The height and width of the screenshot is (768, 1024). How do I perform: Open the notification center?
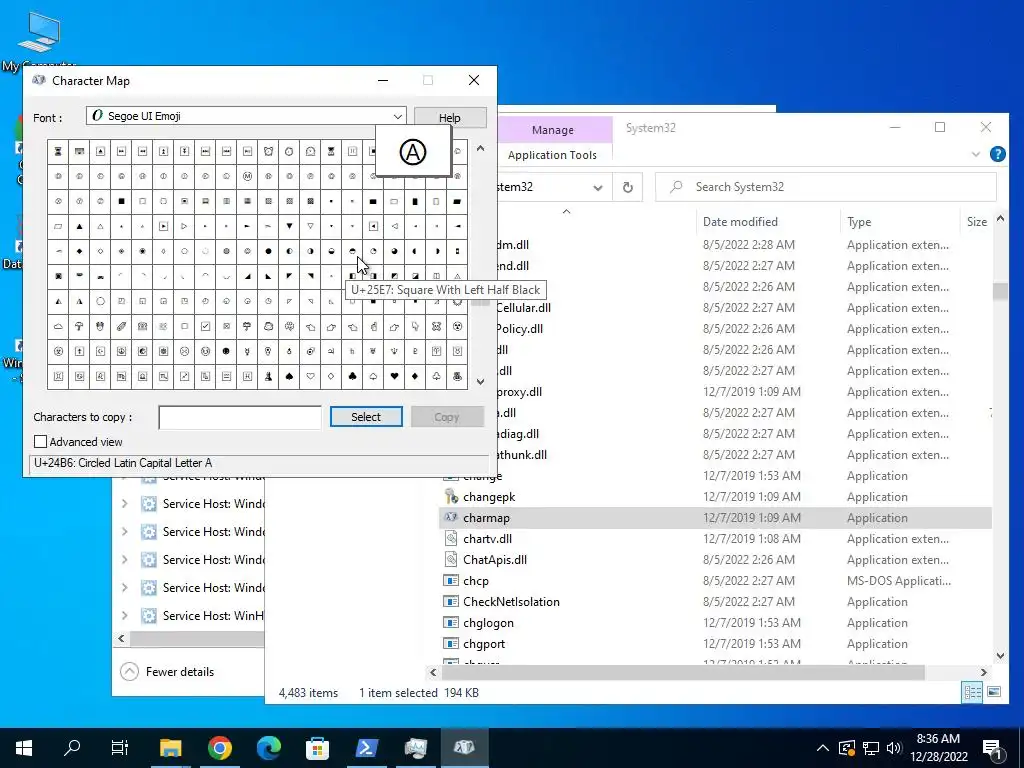tap(993, 748)
